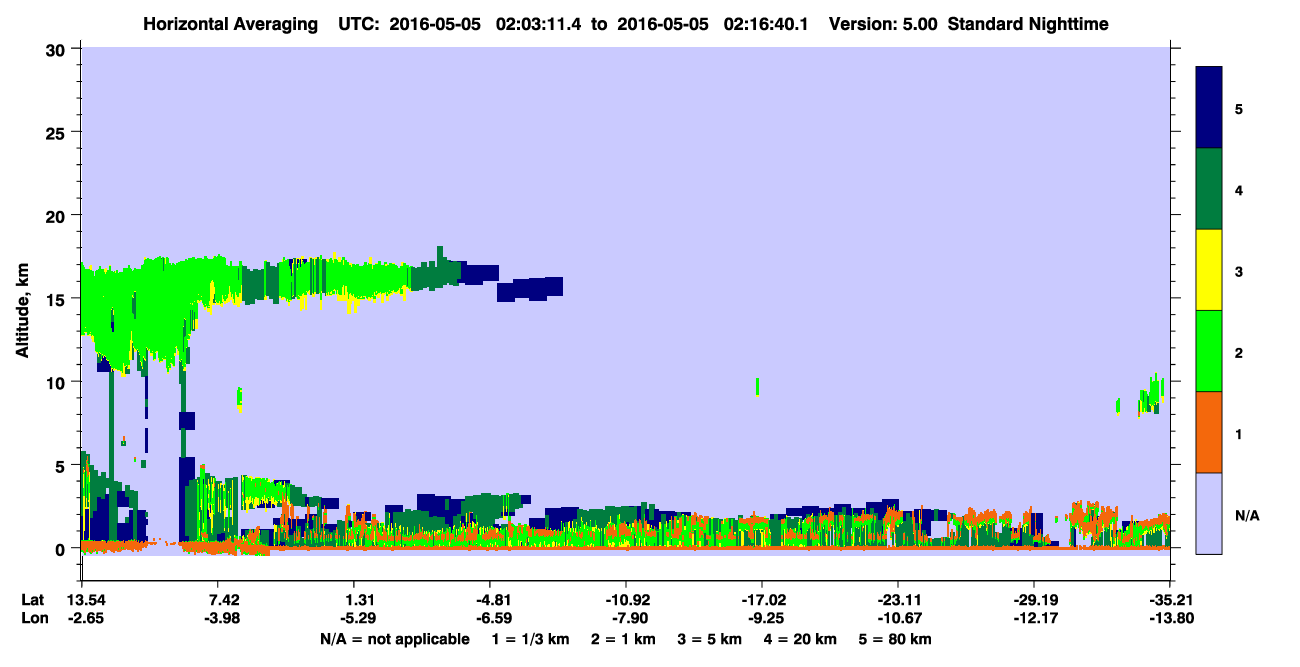Click longitude value -12.17
The image size is (1300, 667).
click(1034, 618)
